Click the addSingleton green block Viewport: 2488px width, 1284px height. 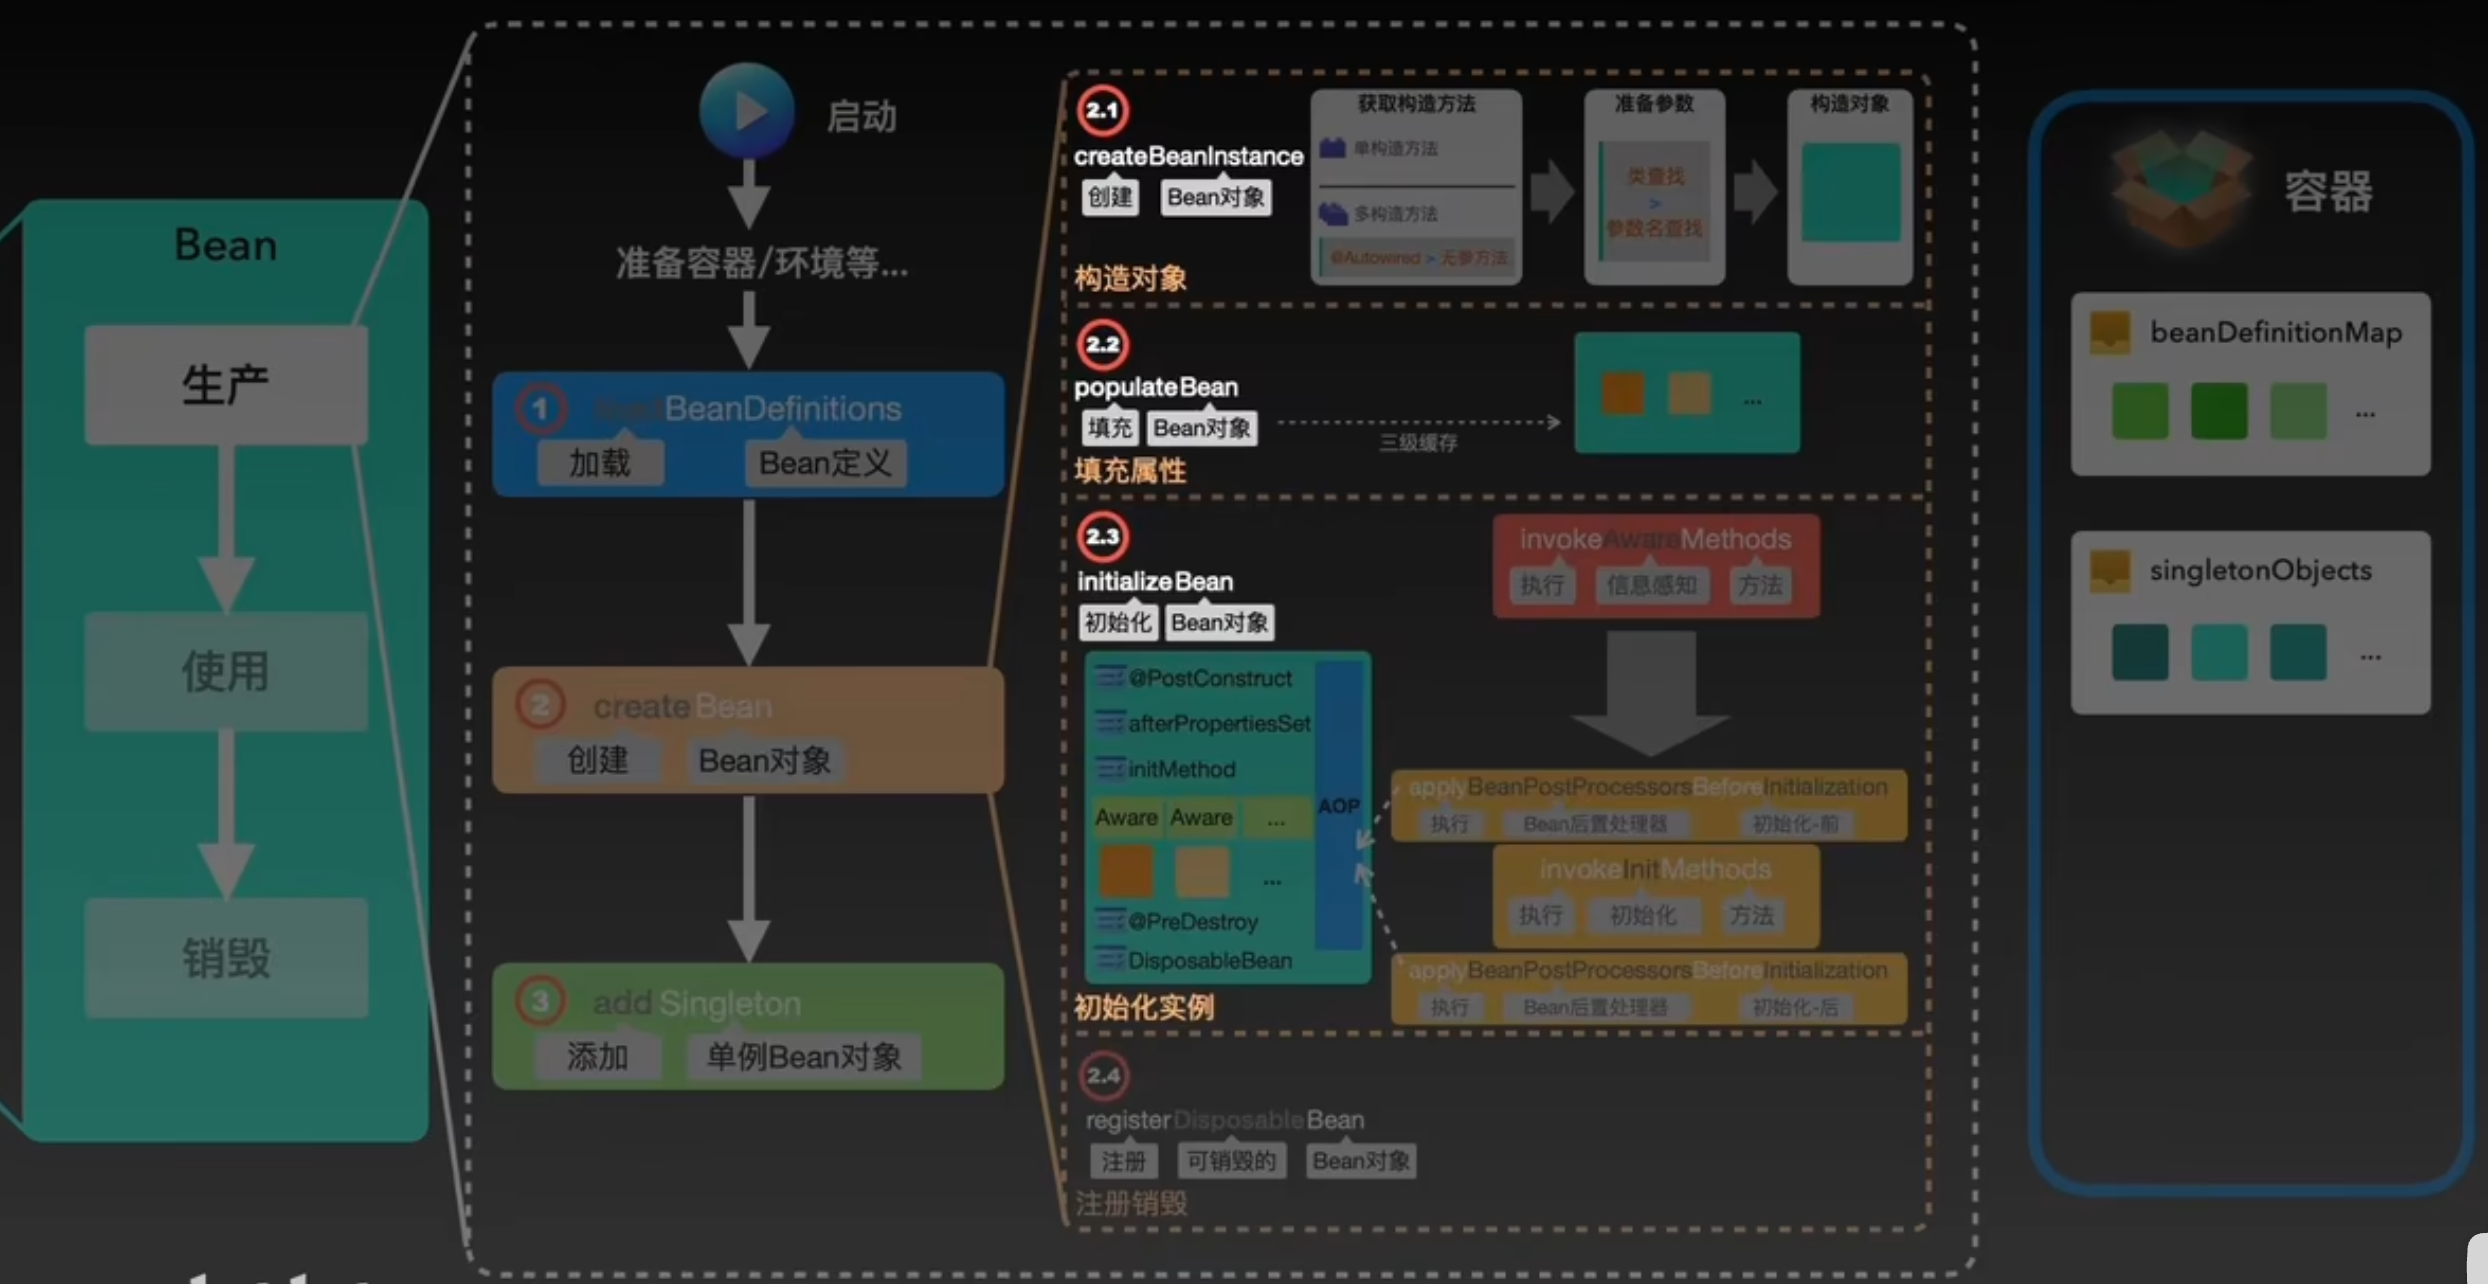click(748, 1026)
